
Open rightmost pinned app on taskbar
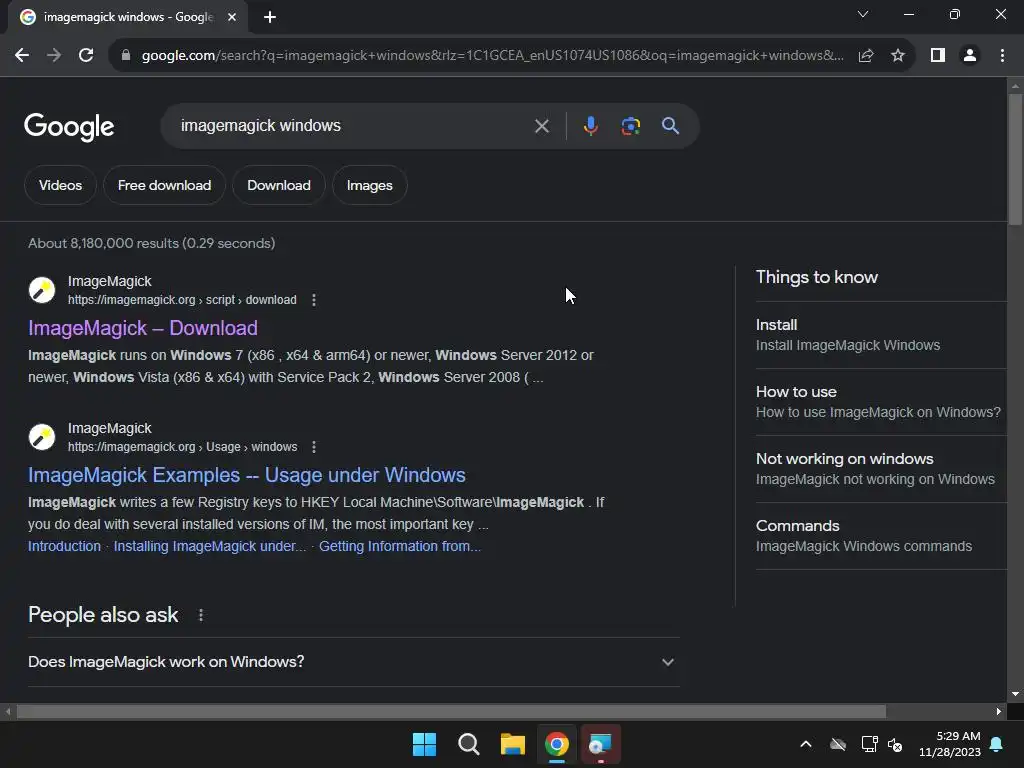(x=600, y=744)
